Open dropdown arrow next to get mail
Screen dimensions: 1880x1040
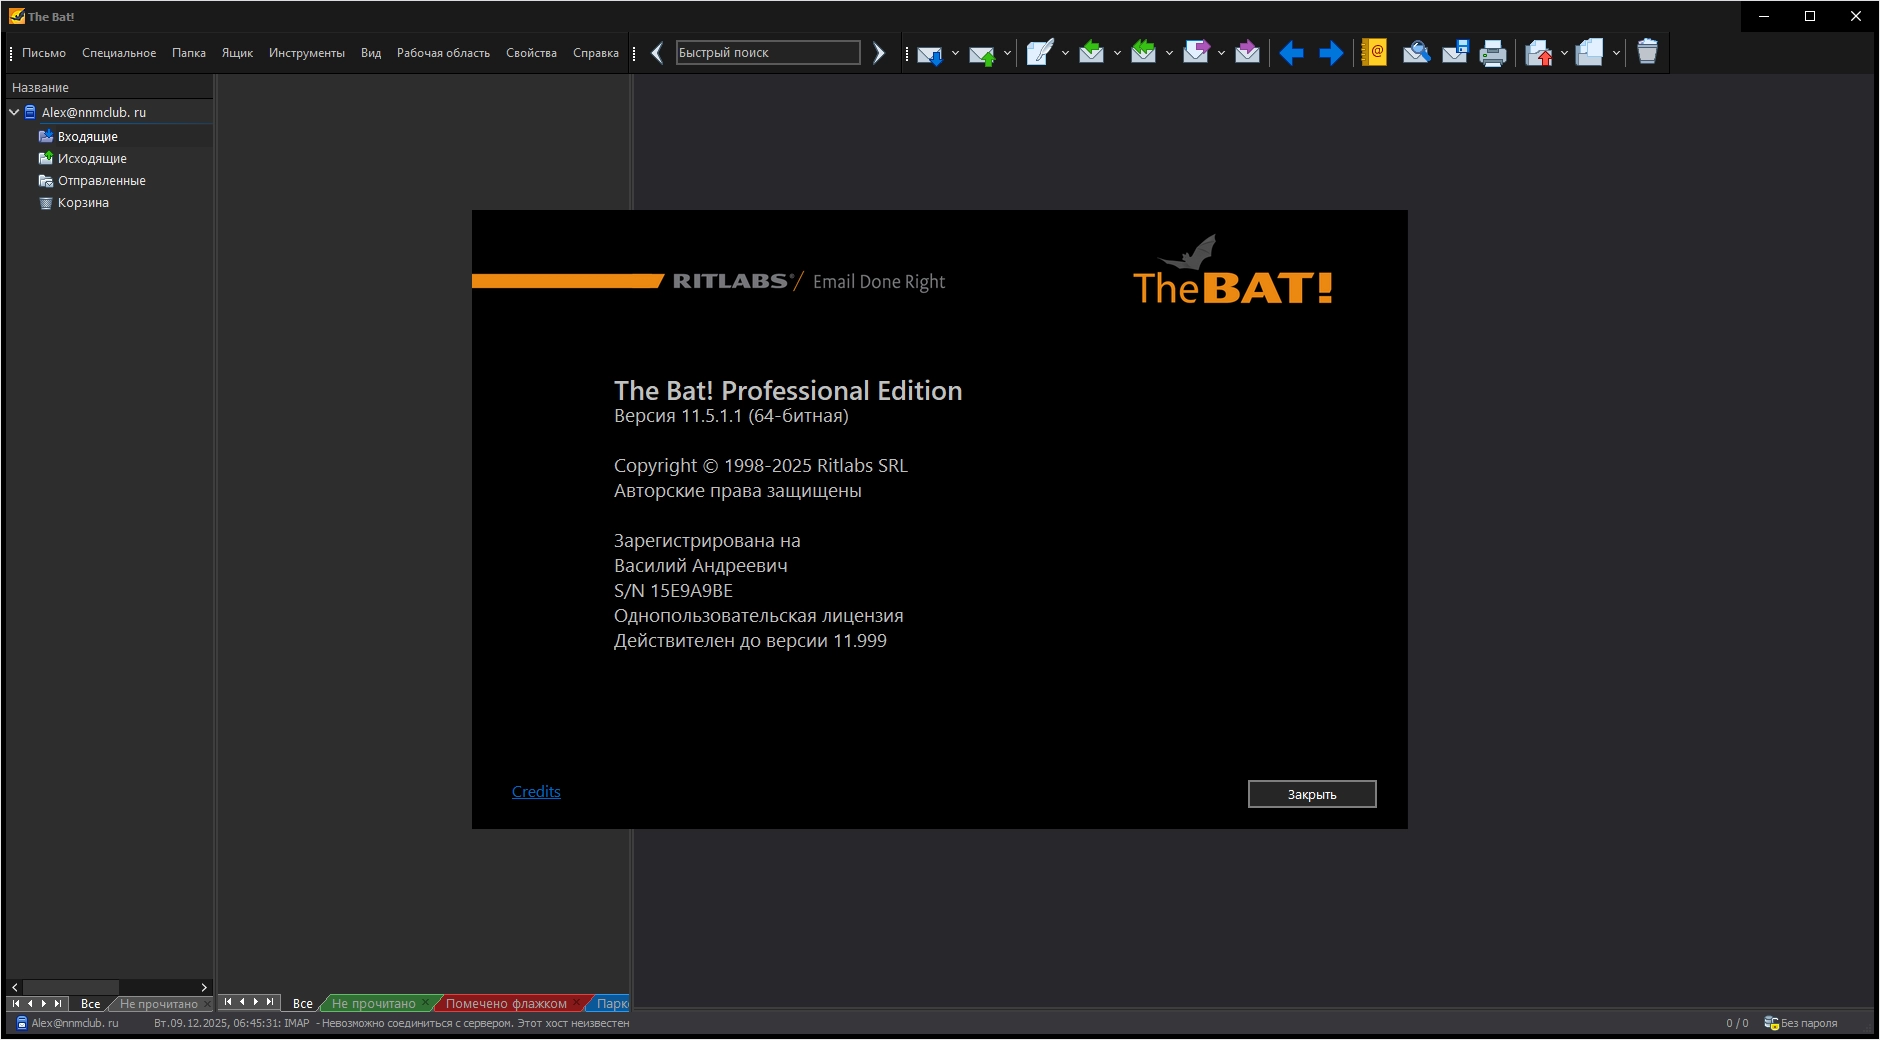955,54
